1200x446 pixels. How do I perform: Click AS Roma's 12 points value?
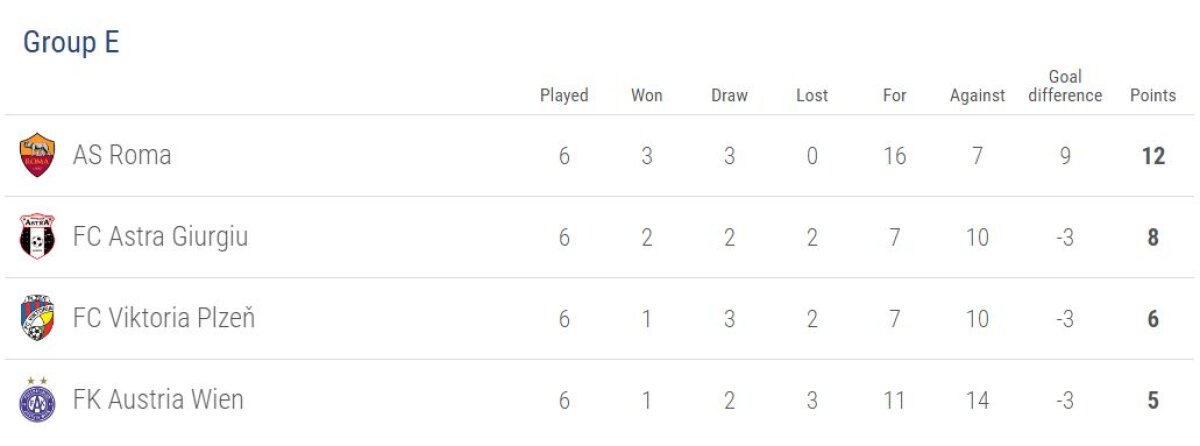pyautogui.click(x=1153, y=156)
